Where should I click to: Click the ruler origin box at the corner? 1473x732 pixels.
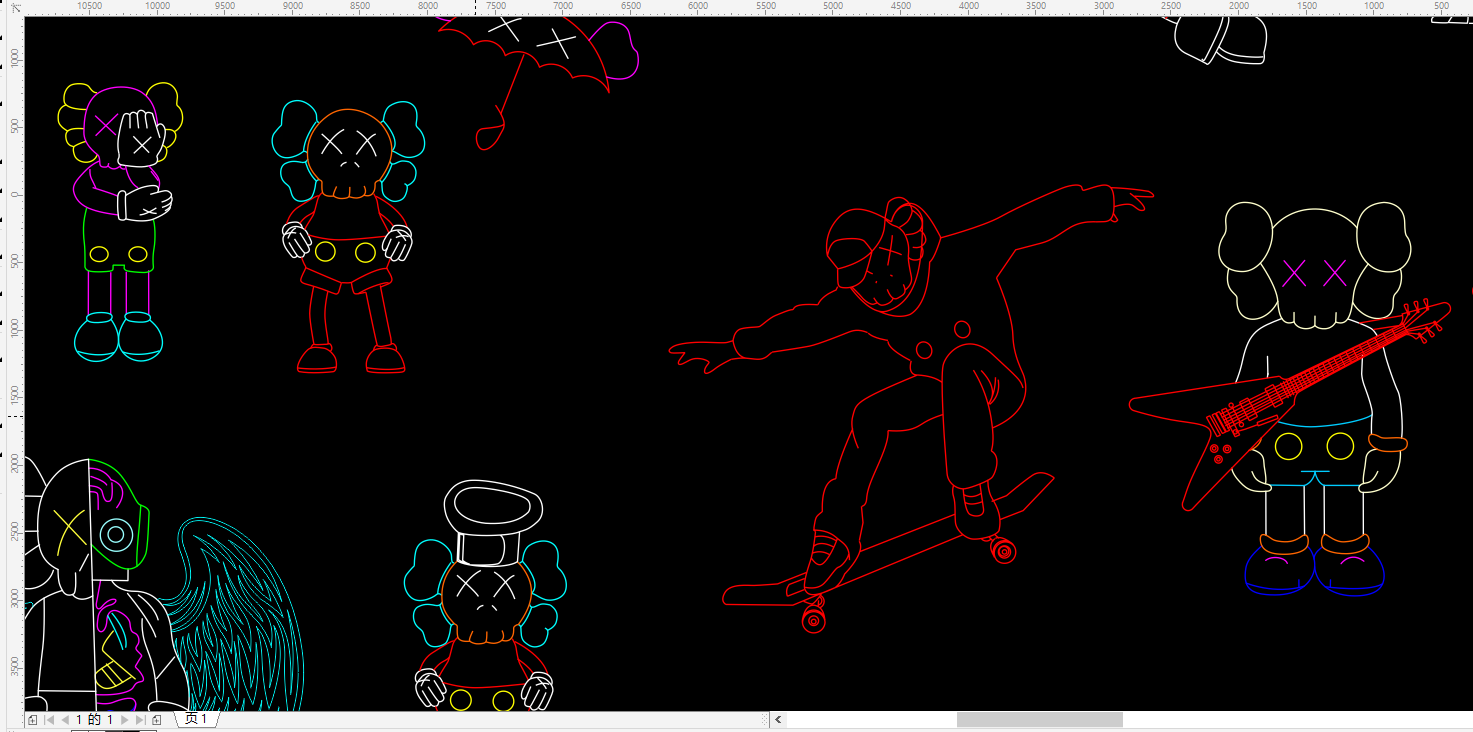pyautogui.click(x=15, y=7)
